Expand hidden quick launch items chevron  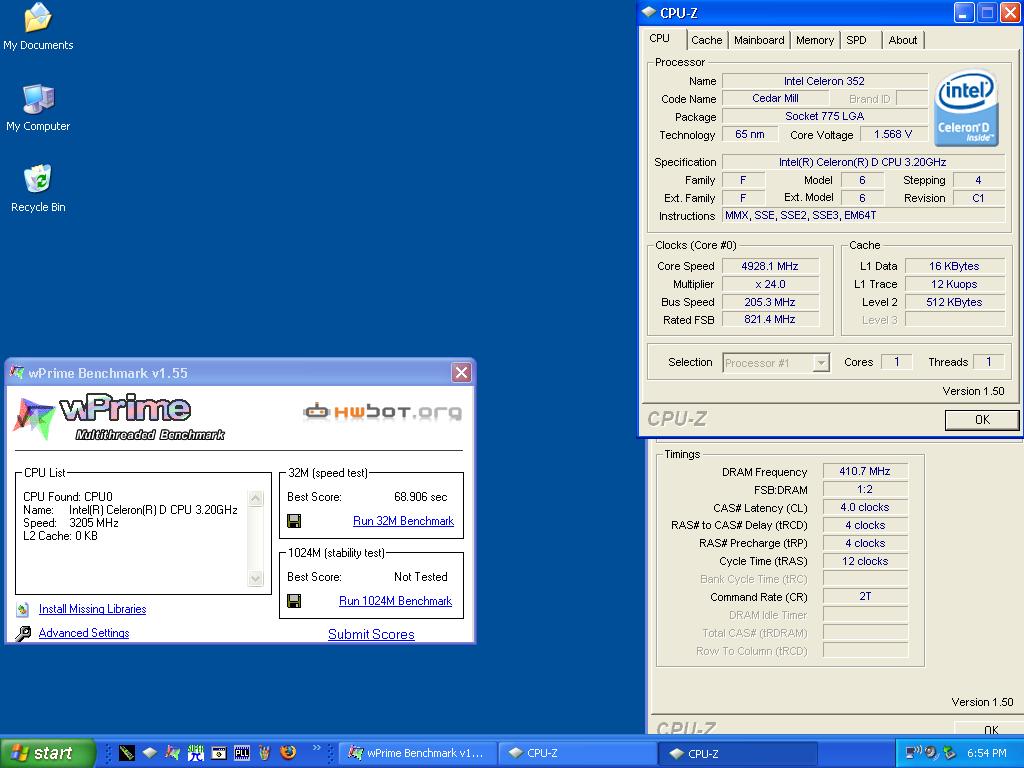click(x=317, y=748)
